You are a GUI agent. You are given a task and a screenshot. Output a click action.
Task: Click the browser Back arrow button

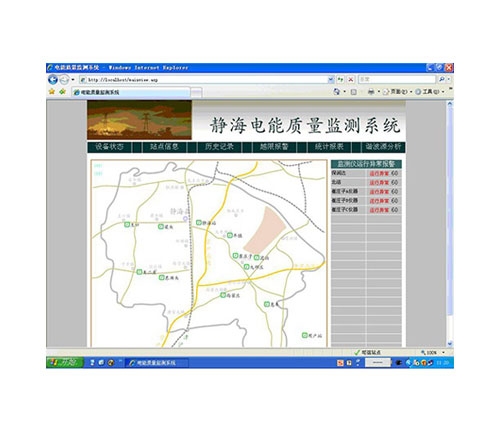(x=53, y=79)
